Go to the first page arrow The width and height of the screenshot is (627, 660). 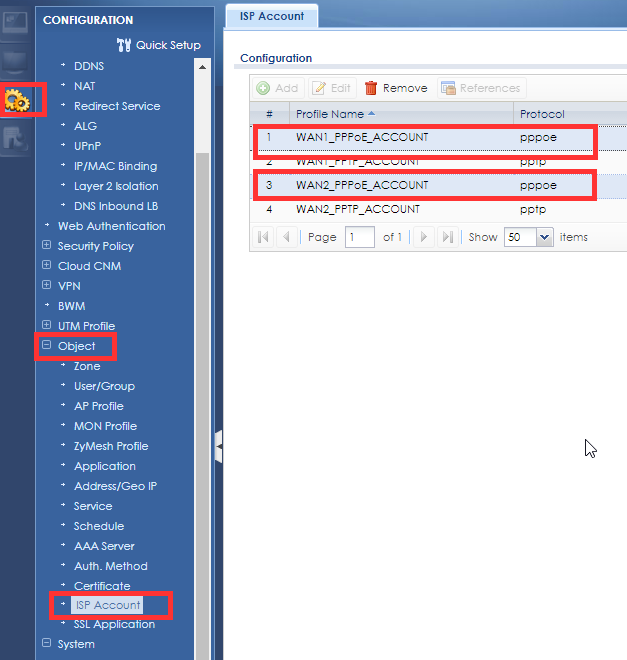(x=263, y=237)
